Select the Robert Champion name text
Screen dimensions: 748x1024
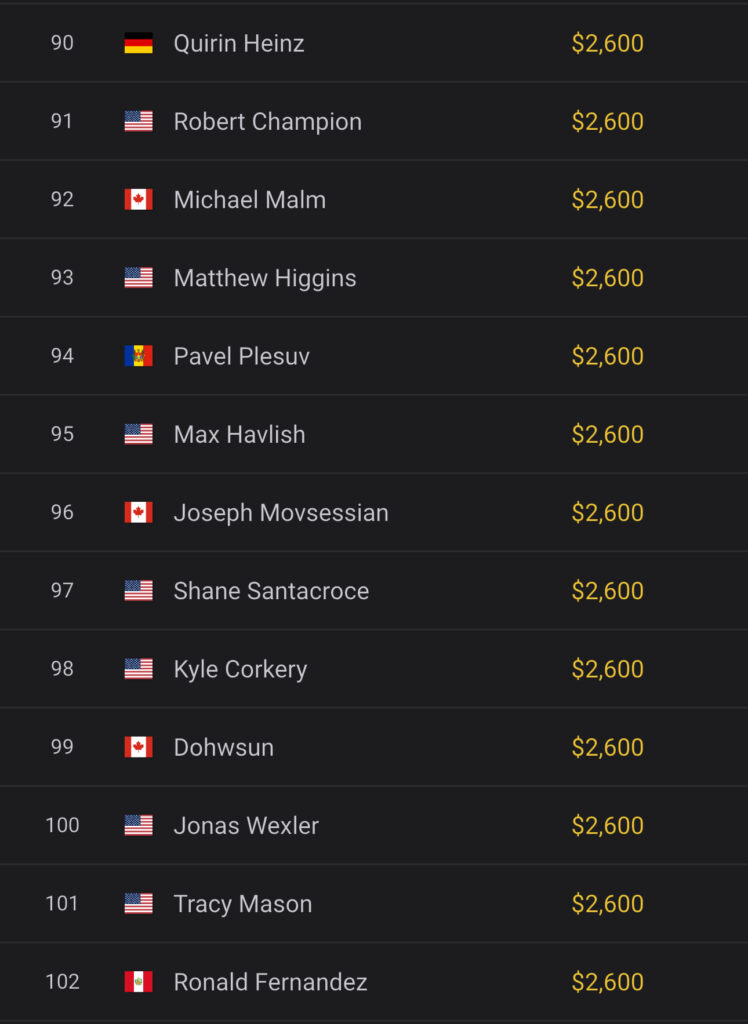tap(268, 121)
